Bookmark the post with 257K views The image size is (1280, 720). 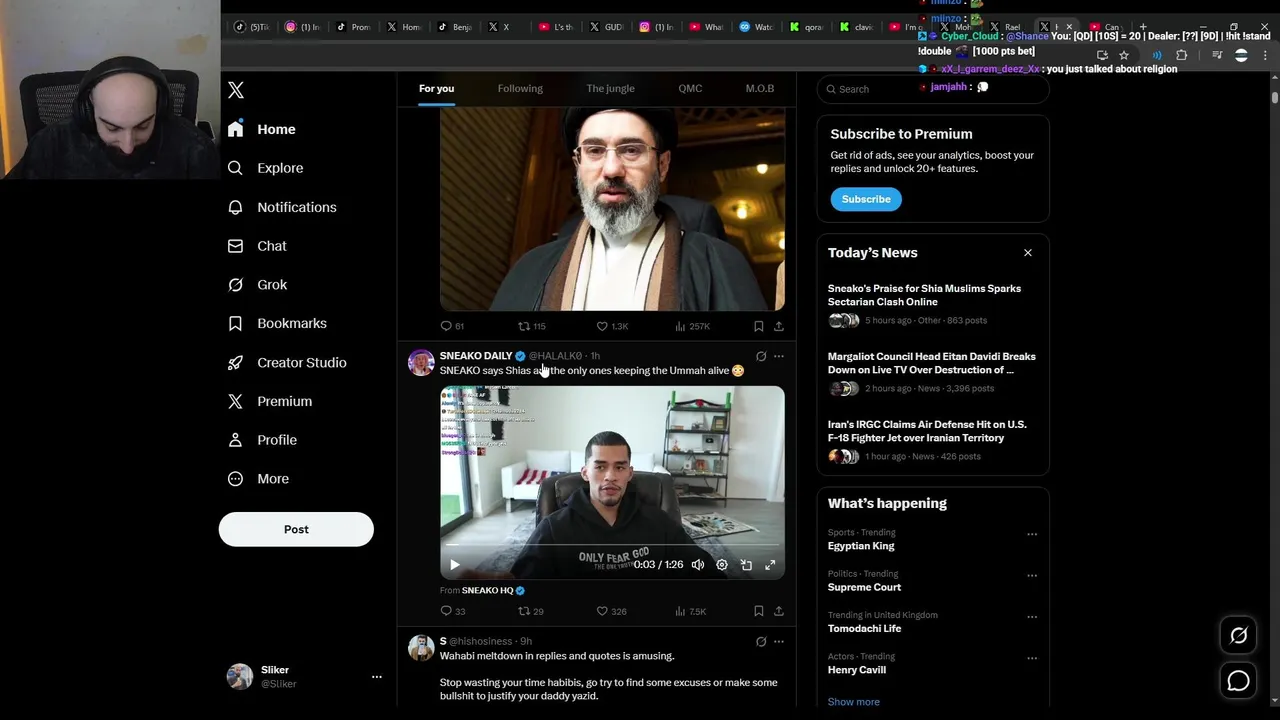pos(759,326)
